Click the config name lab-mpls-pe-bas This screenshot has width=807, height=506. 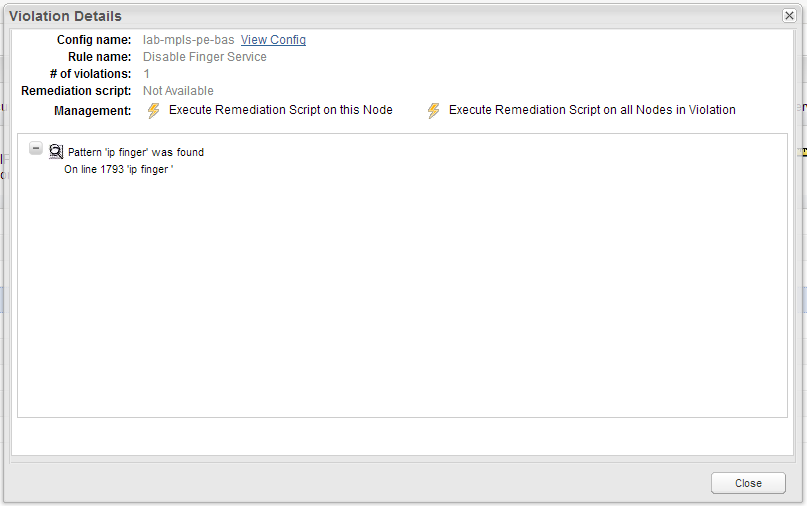point(188,40)
